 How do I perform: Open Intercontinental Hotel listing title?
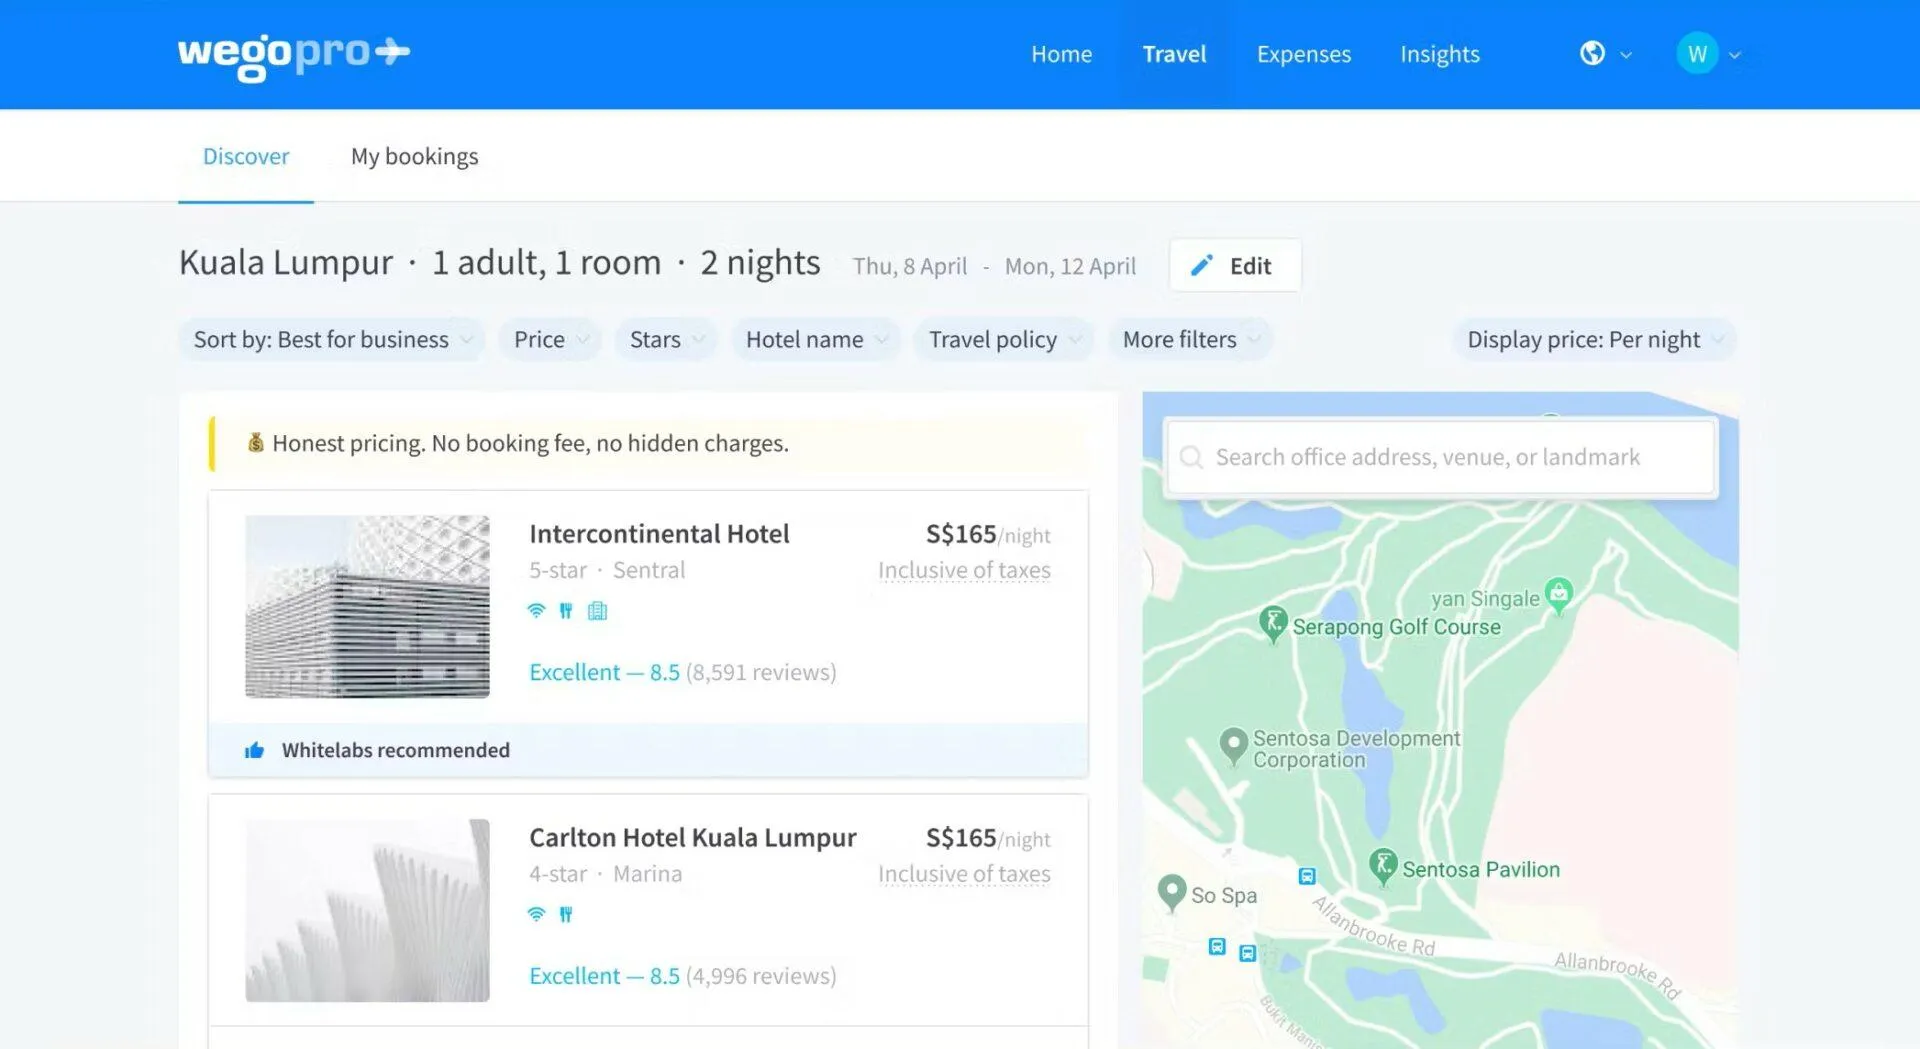tap(659, 533)
